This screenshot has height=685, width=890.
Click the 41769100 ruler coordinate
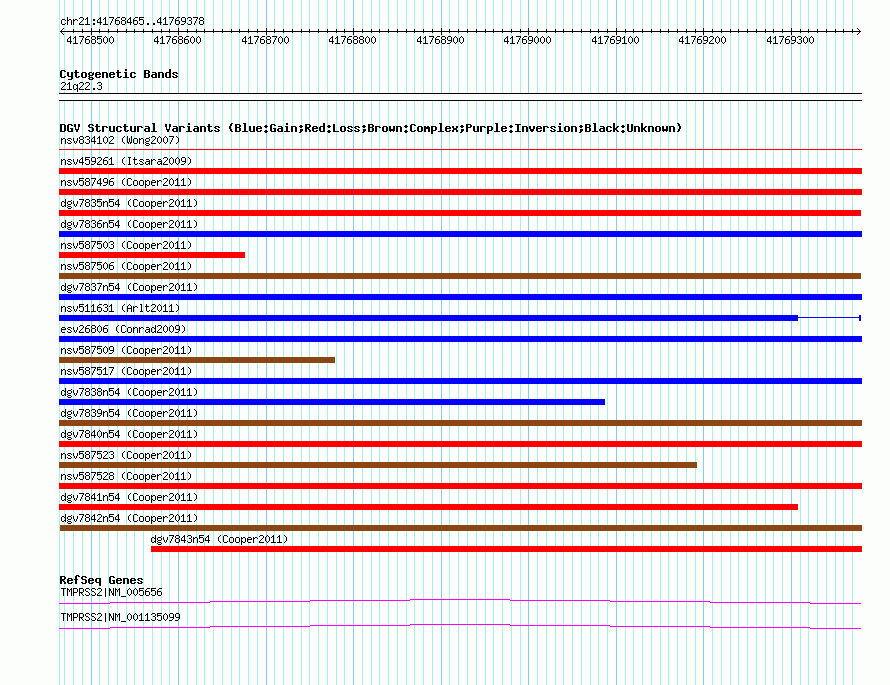(x=615, y=40)
